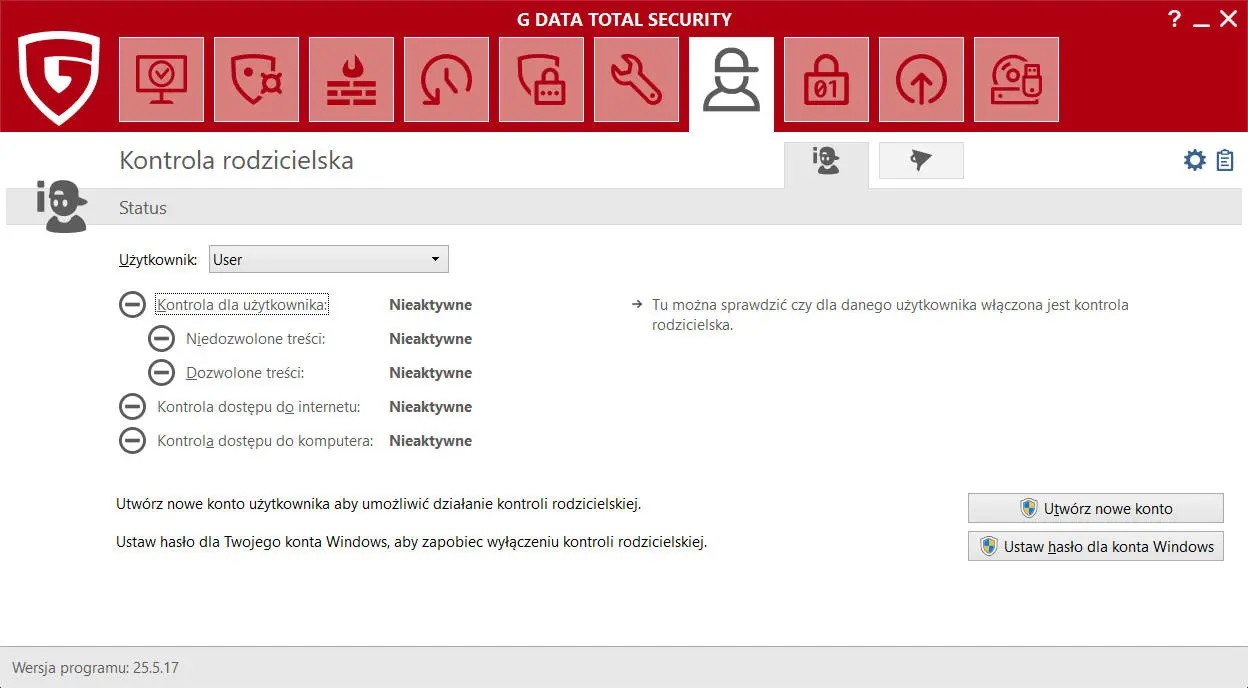Open the Password Manager shield-lock icon
Viewport: 1248px width, 688px height.
[x=541, y=80]
